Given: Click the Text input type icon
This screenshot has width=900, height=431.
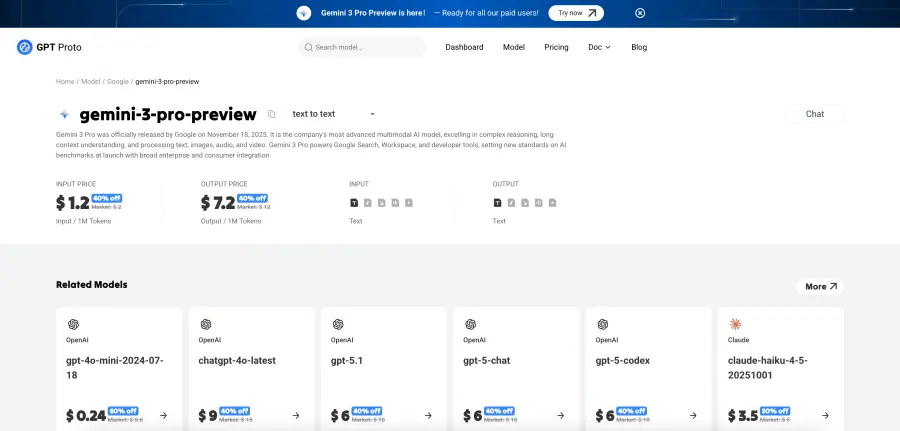Looking at the screenshot, I should (x=354, y=203).
